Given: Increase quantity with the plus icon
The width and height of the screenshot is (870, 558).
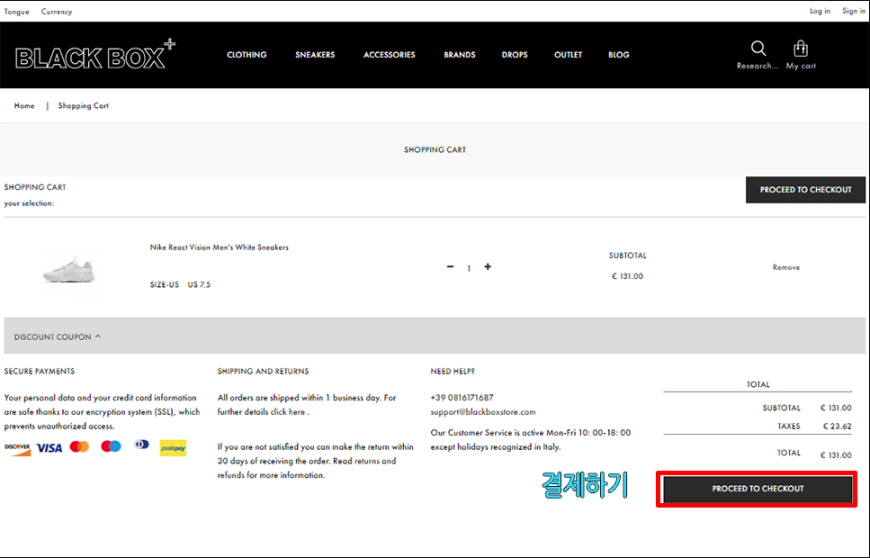Looking at the screenshot, I should coord(487,267).
